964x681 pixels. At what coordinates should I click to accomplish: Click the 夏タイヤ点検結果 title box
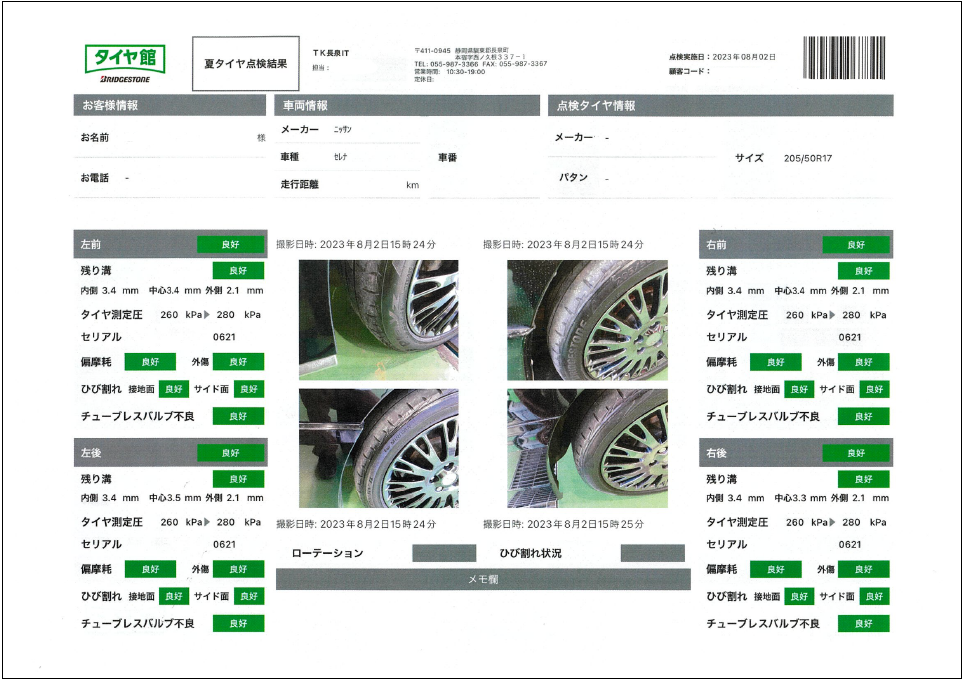click(245, 64)
